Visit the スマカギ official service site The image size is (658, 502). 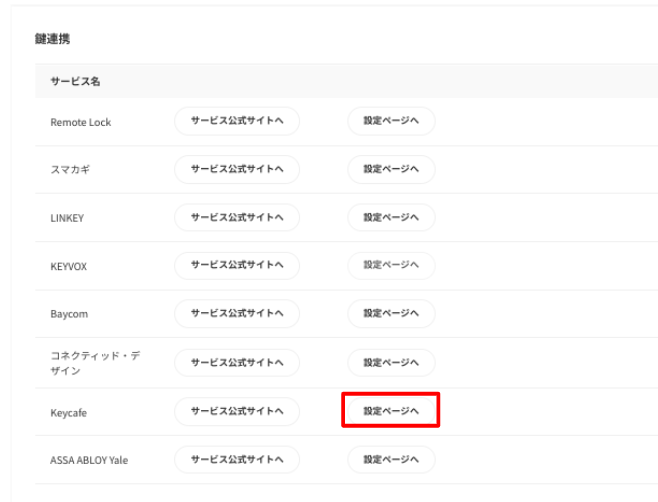pyautogui.click(x=237, y=170)
